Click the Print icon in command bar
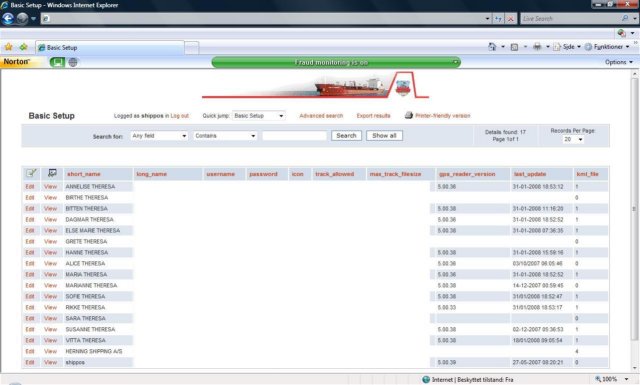This screenshot has height=385, width=640. tap(537, 47)
